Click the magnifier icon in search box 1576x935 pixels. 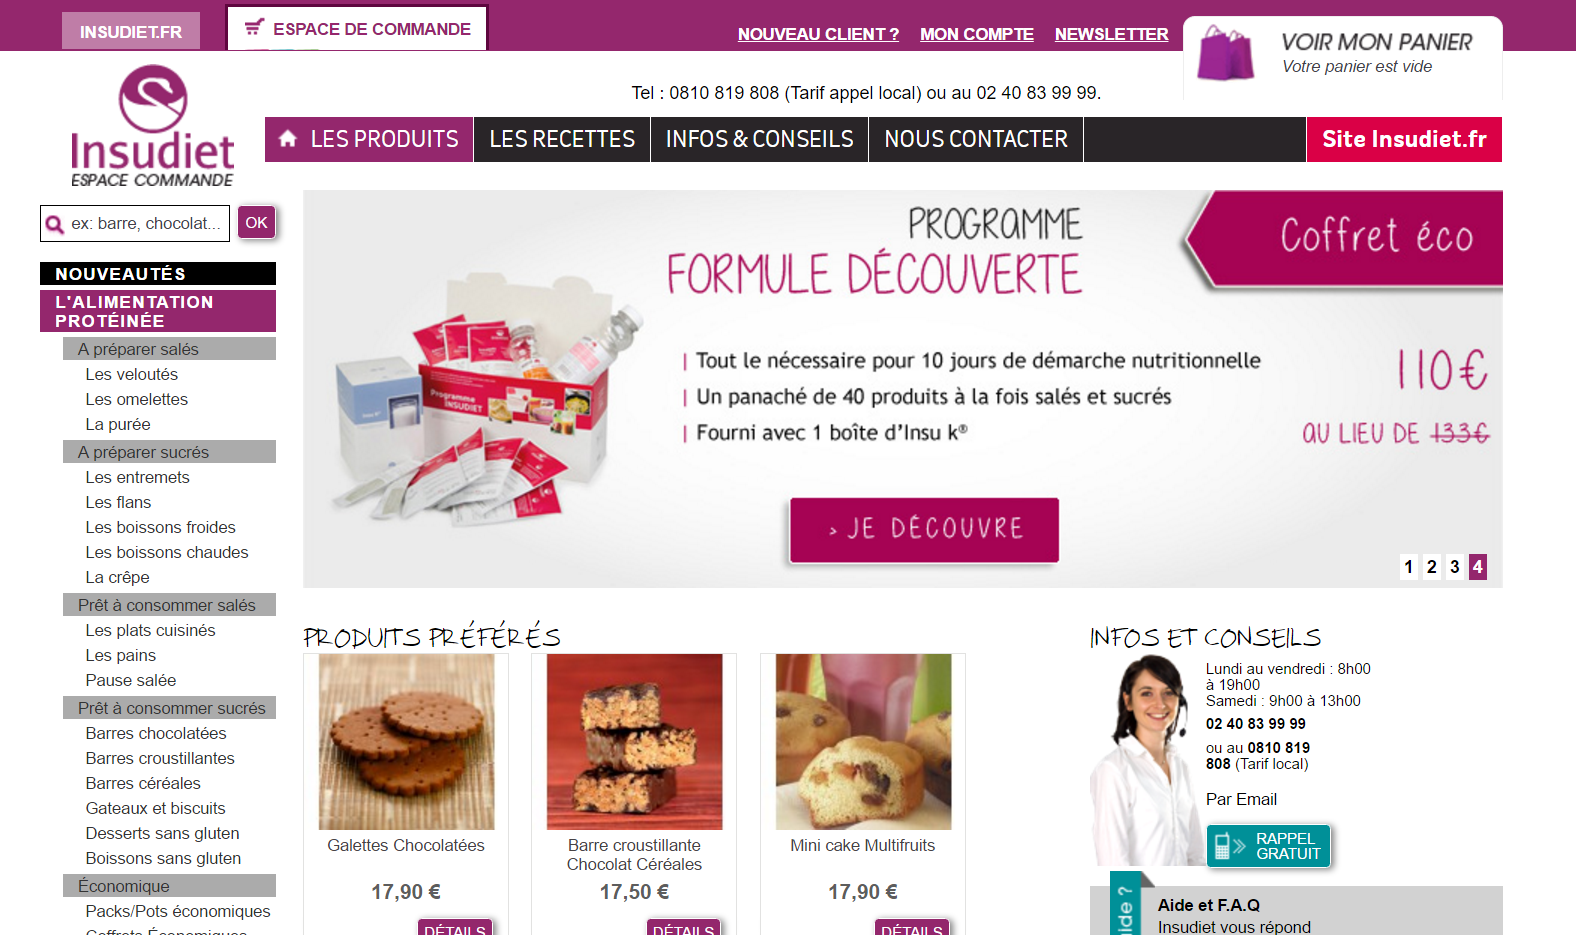pyautogui.click(x=55, y=224)
